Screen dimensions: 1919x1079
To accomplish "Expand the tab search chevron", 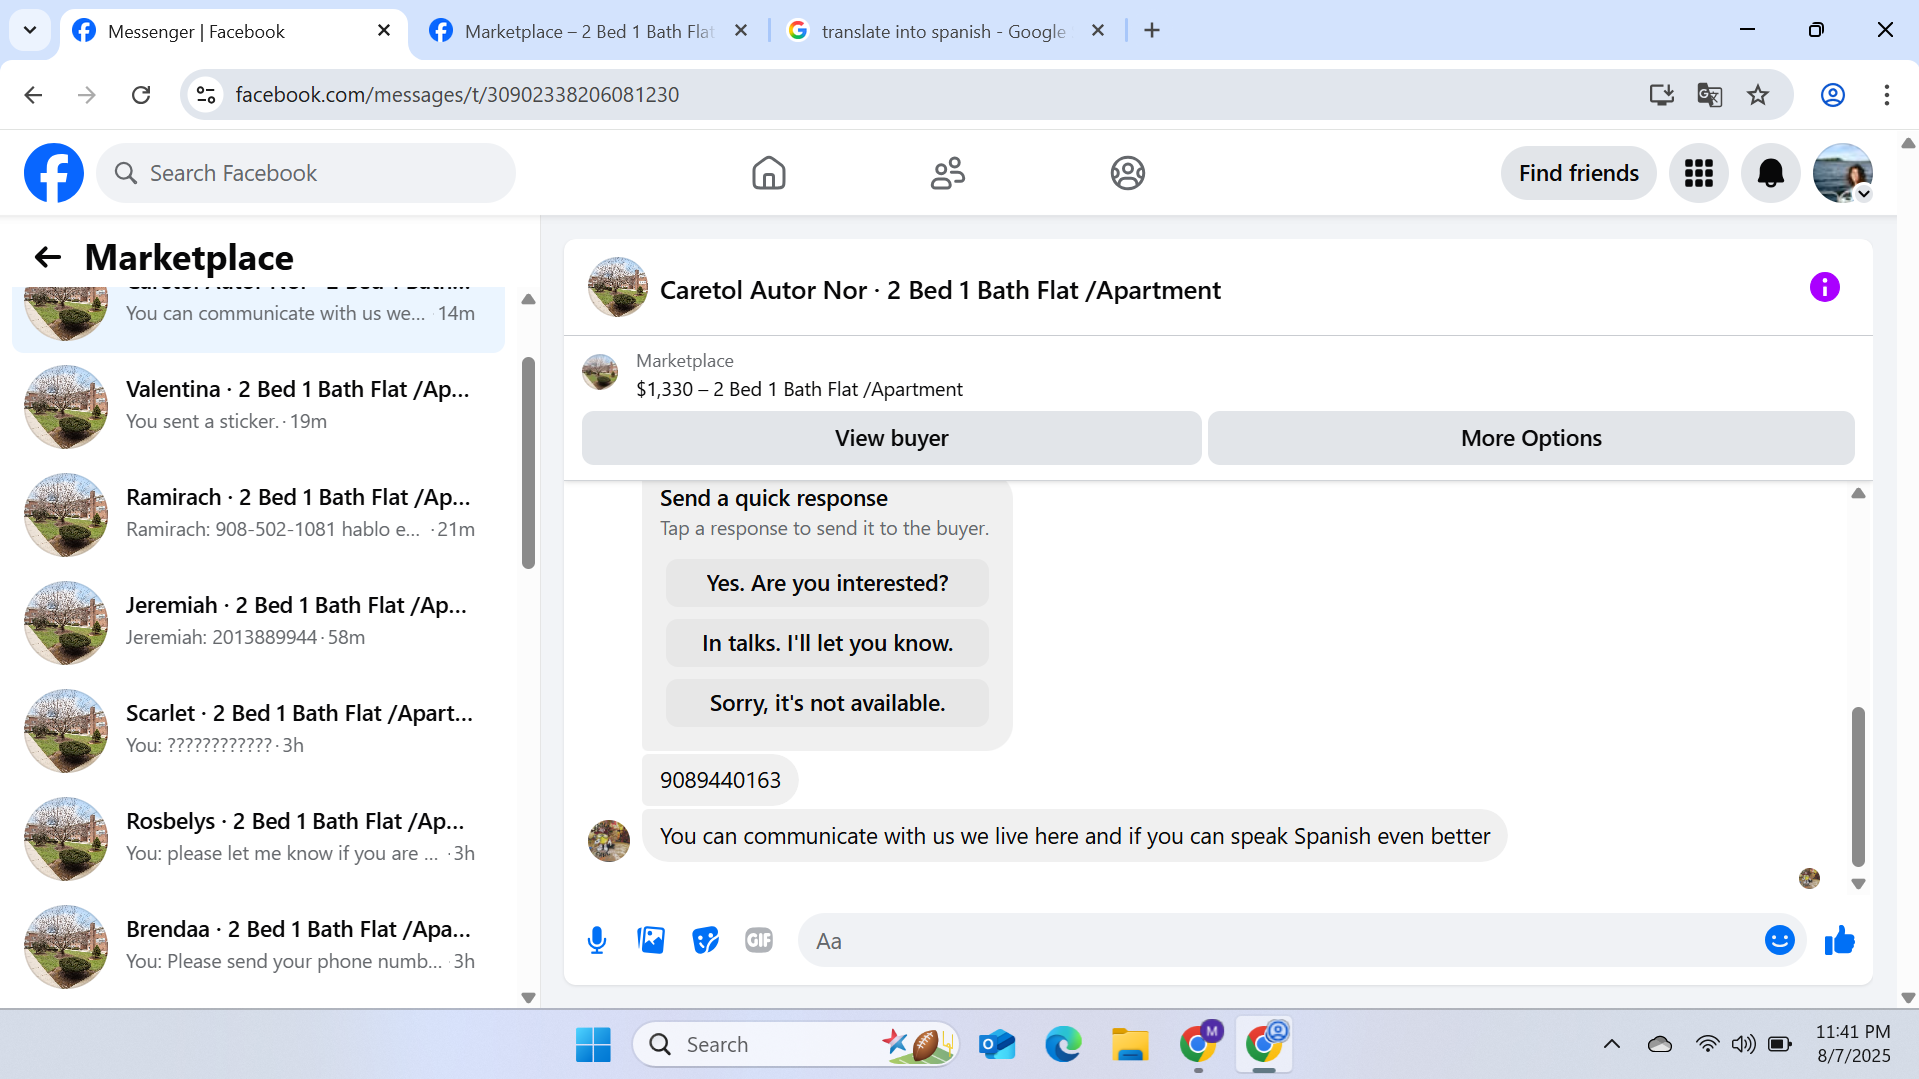I will [30, 30].
